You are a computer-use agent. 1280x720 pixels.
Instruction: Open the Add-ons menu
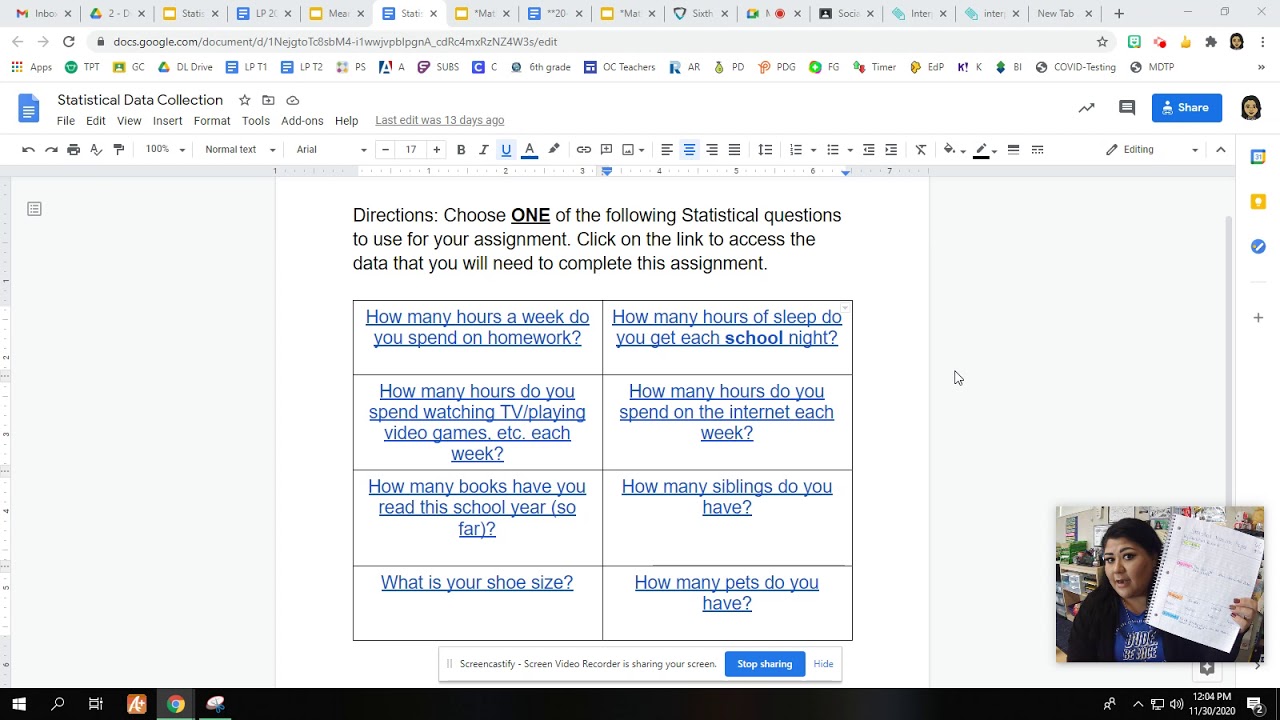tap(302, 121)
